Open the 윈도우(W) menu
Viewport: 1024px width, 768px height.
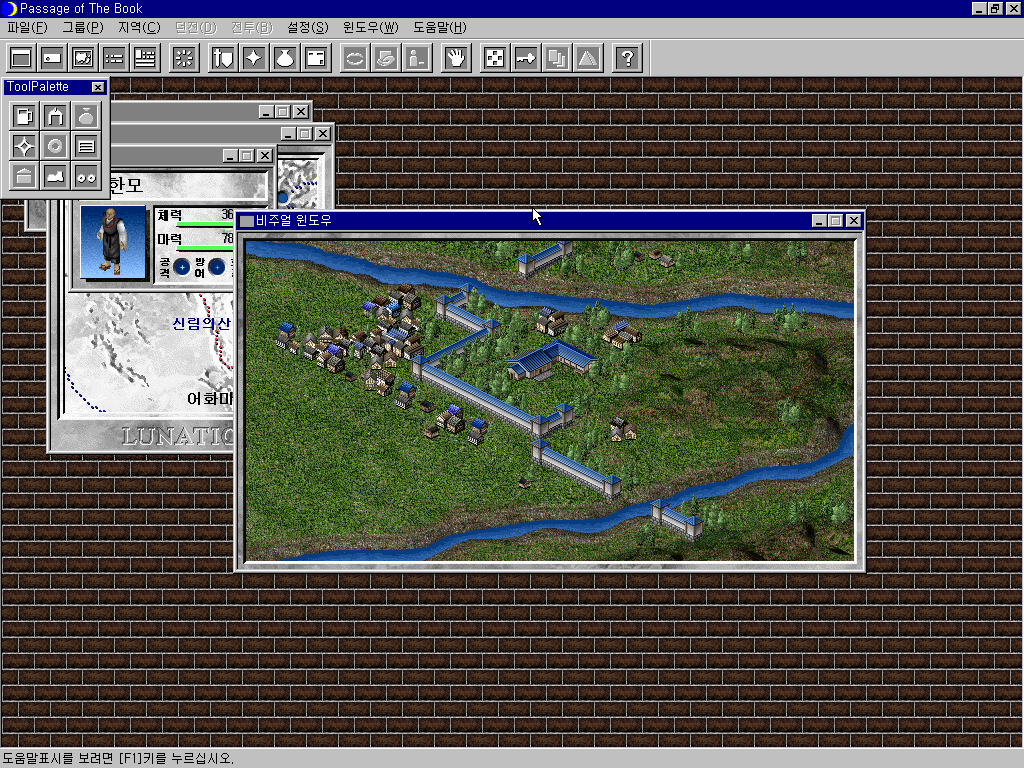pyautogui.click(x=370, y=27)
